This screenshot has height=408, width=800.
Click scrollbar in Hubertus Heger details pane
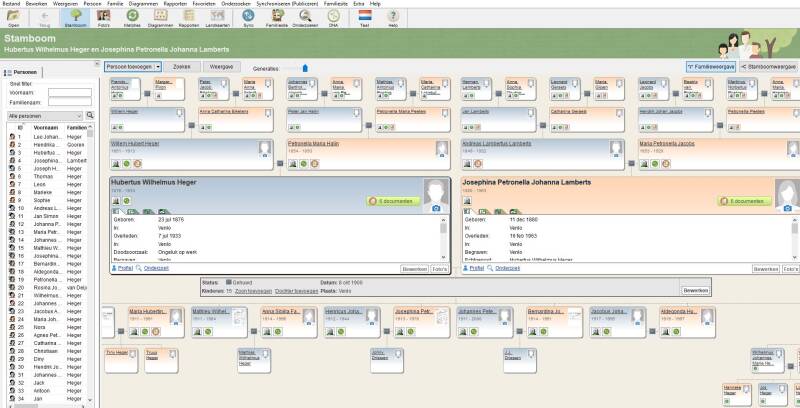[443, 238]
